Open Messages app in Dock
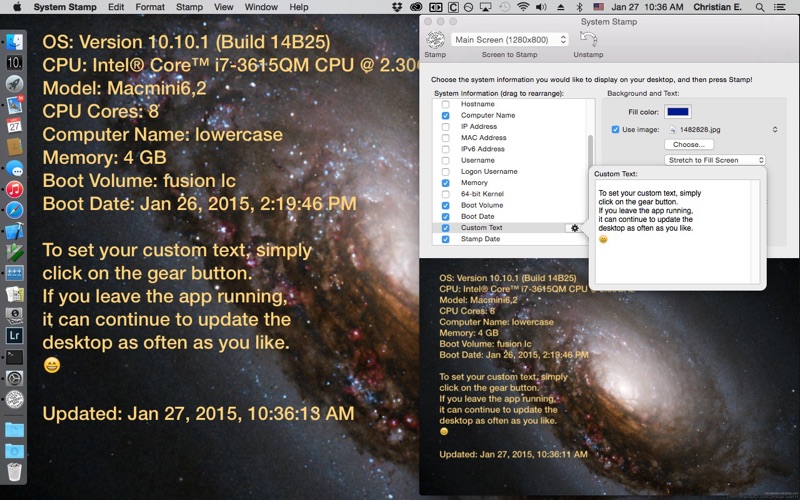The height and width of the screenshot is (500, 800). (x=14, y=168)
